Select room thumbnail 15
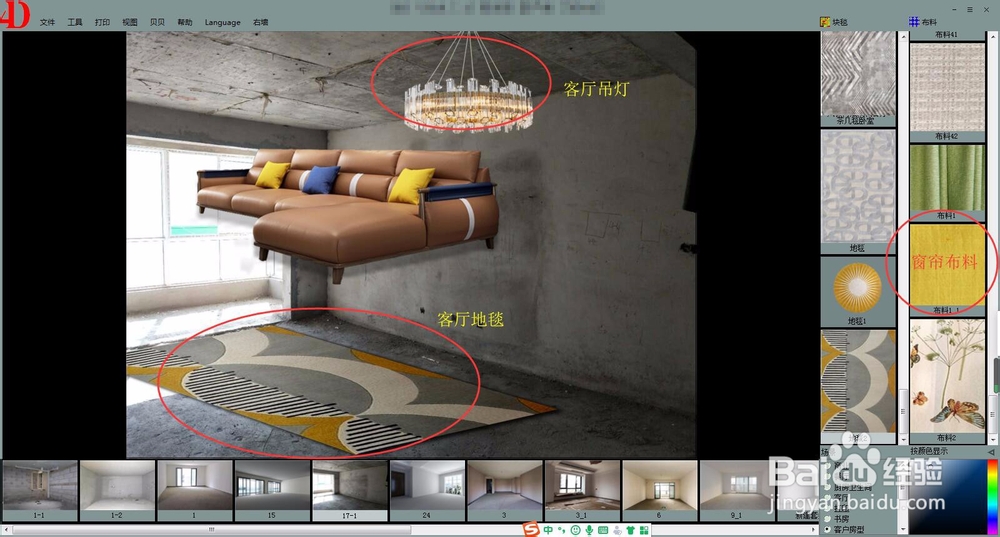This screenshot has height=537, width=1000. point(272,490)
